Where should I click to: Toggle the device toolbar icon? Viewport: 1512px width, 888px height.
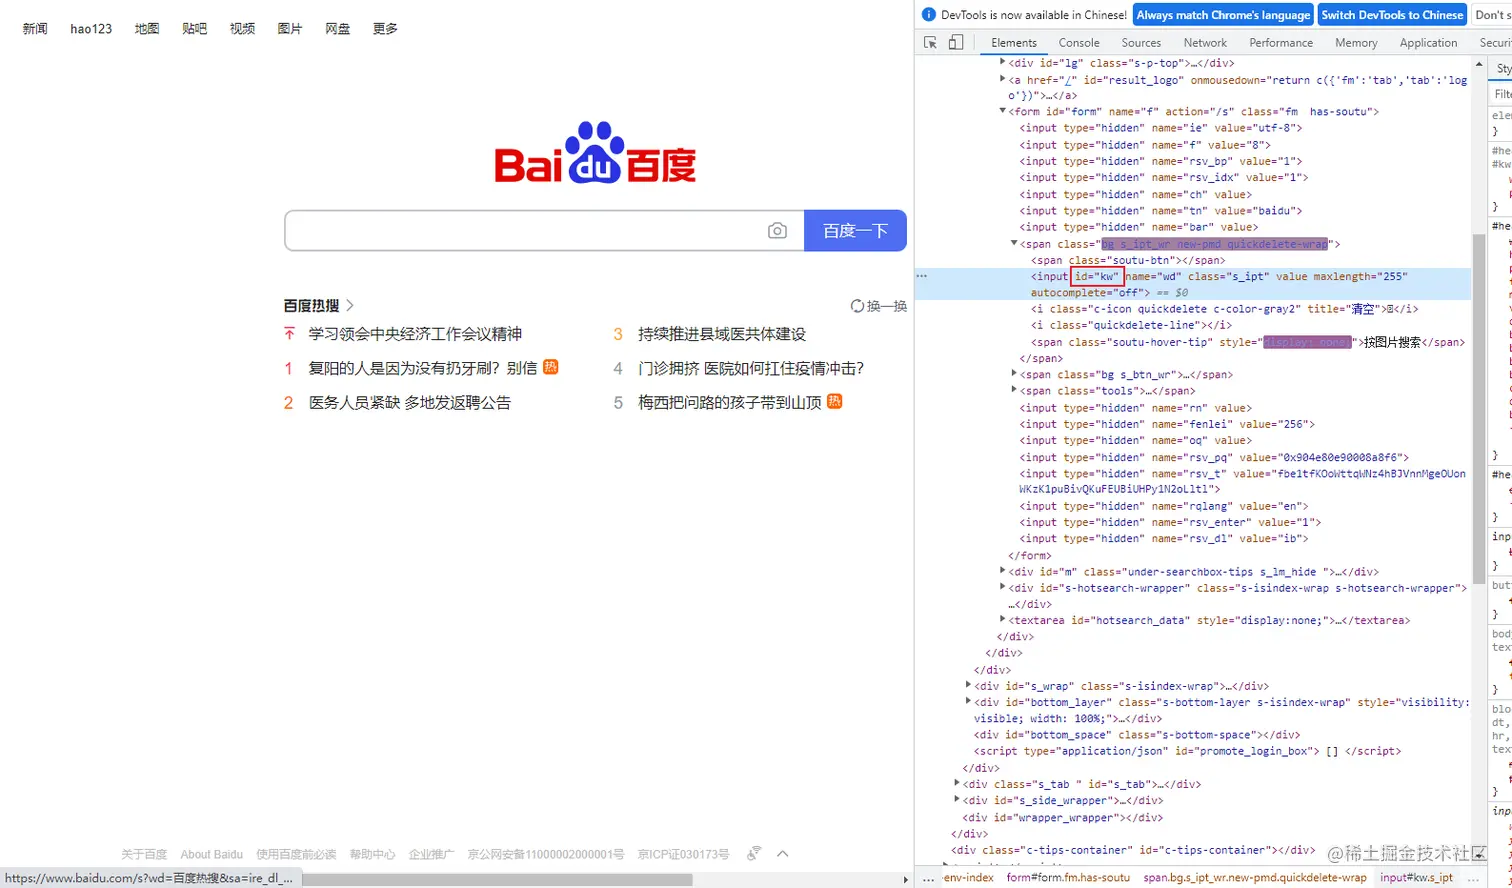click(x=956, y=42)
